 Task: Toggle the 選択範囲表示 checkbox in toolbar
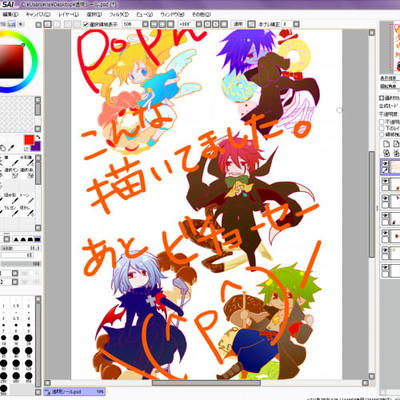86,24
